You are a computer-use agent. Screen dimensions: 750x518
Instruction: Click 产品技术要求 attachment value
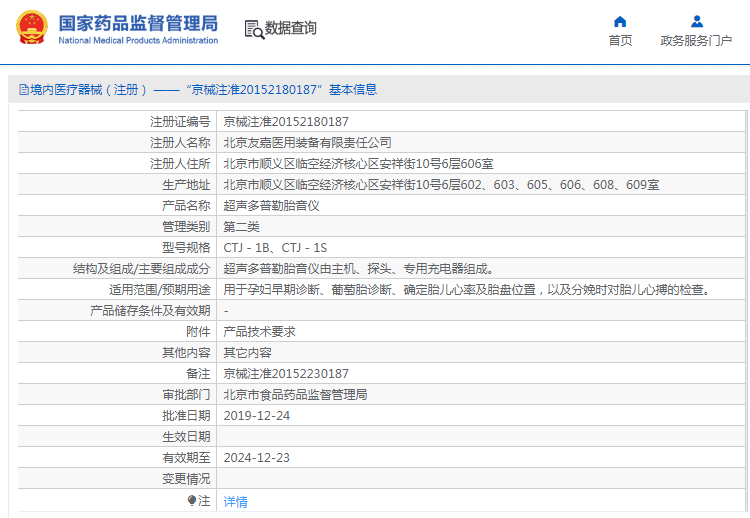[259, 331]
